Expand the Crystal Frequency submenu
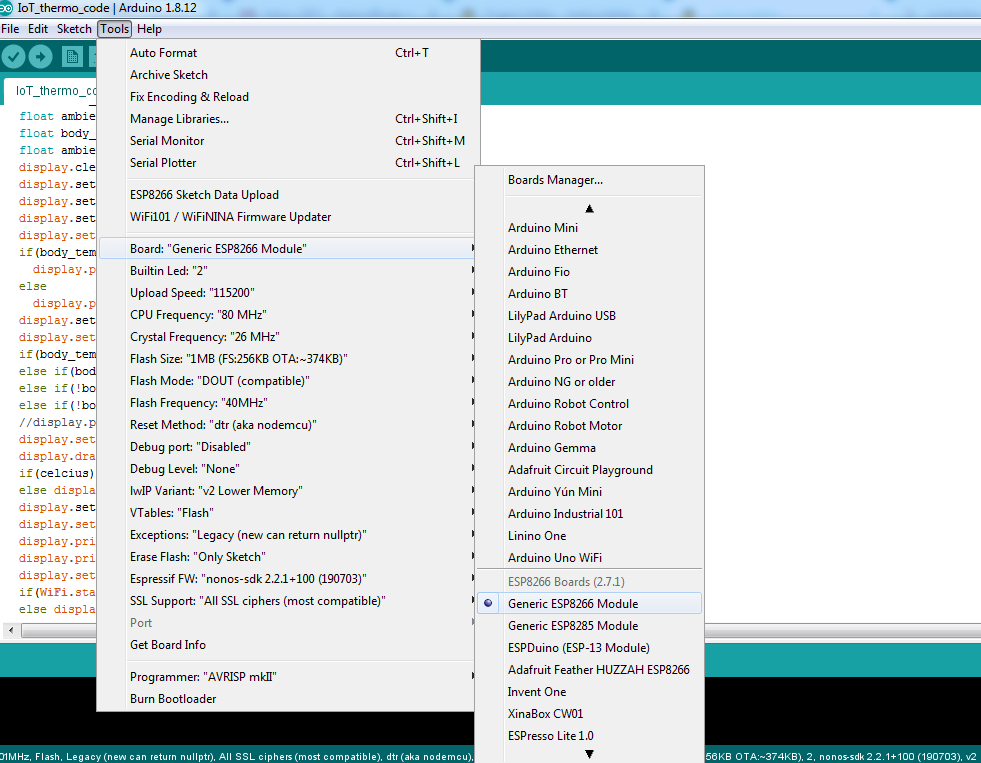Screen dimensions: 981x763 coord(288,337)
